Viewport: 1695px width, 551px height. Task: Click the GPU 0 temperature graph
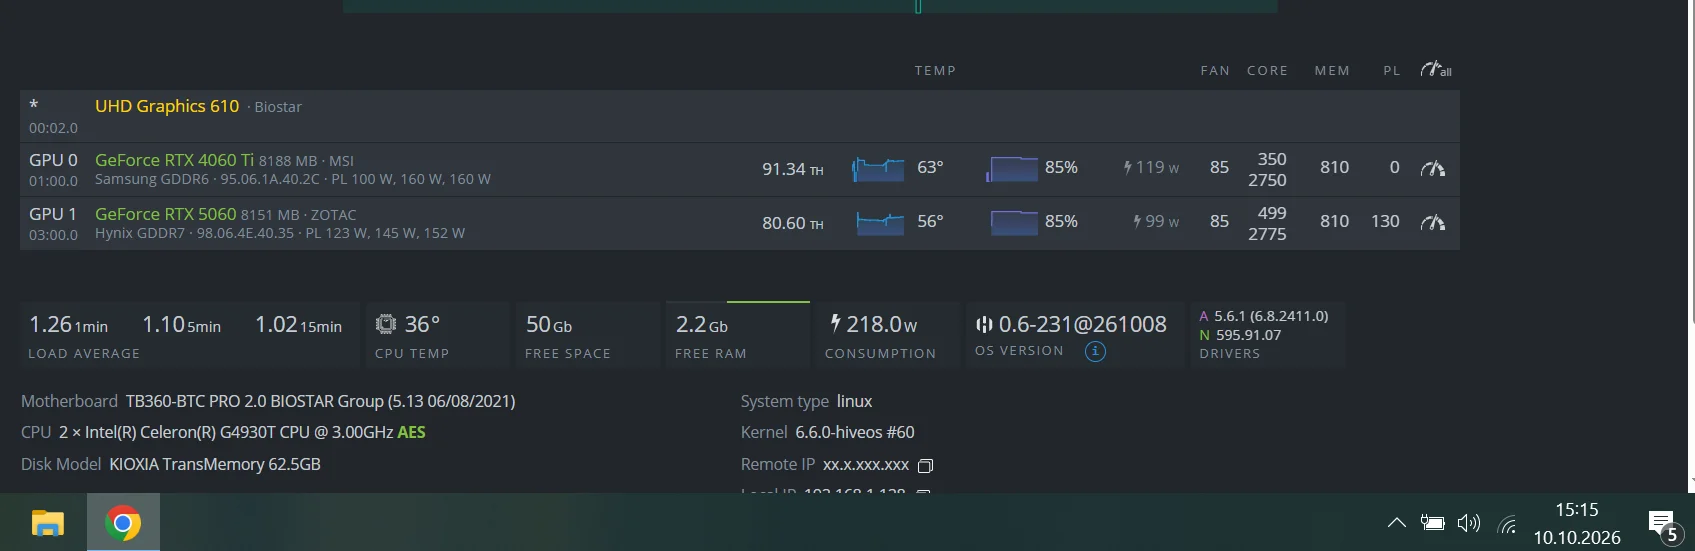pos(878,169)
